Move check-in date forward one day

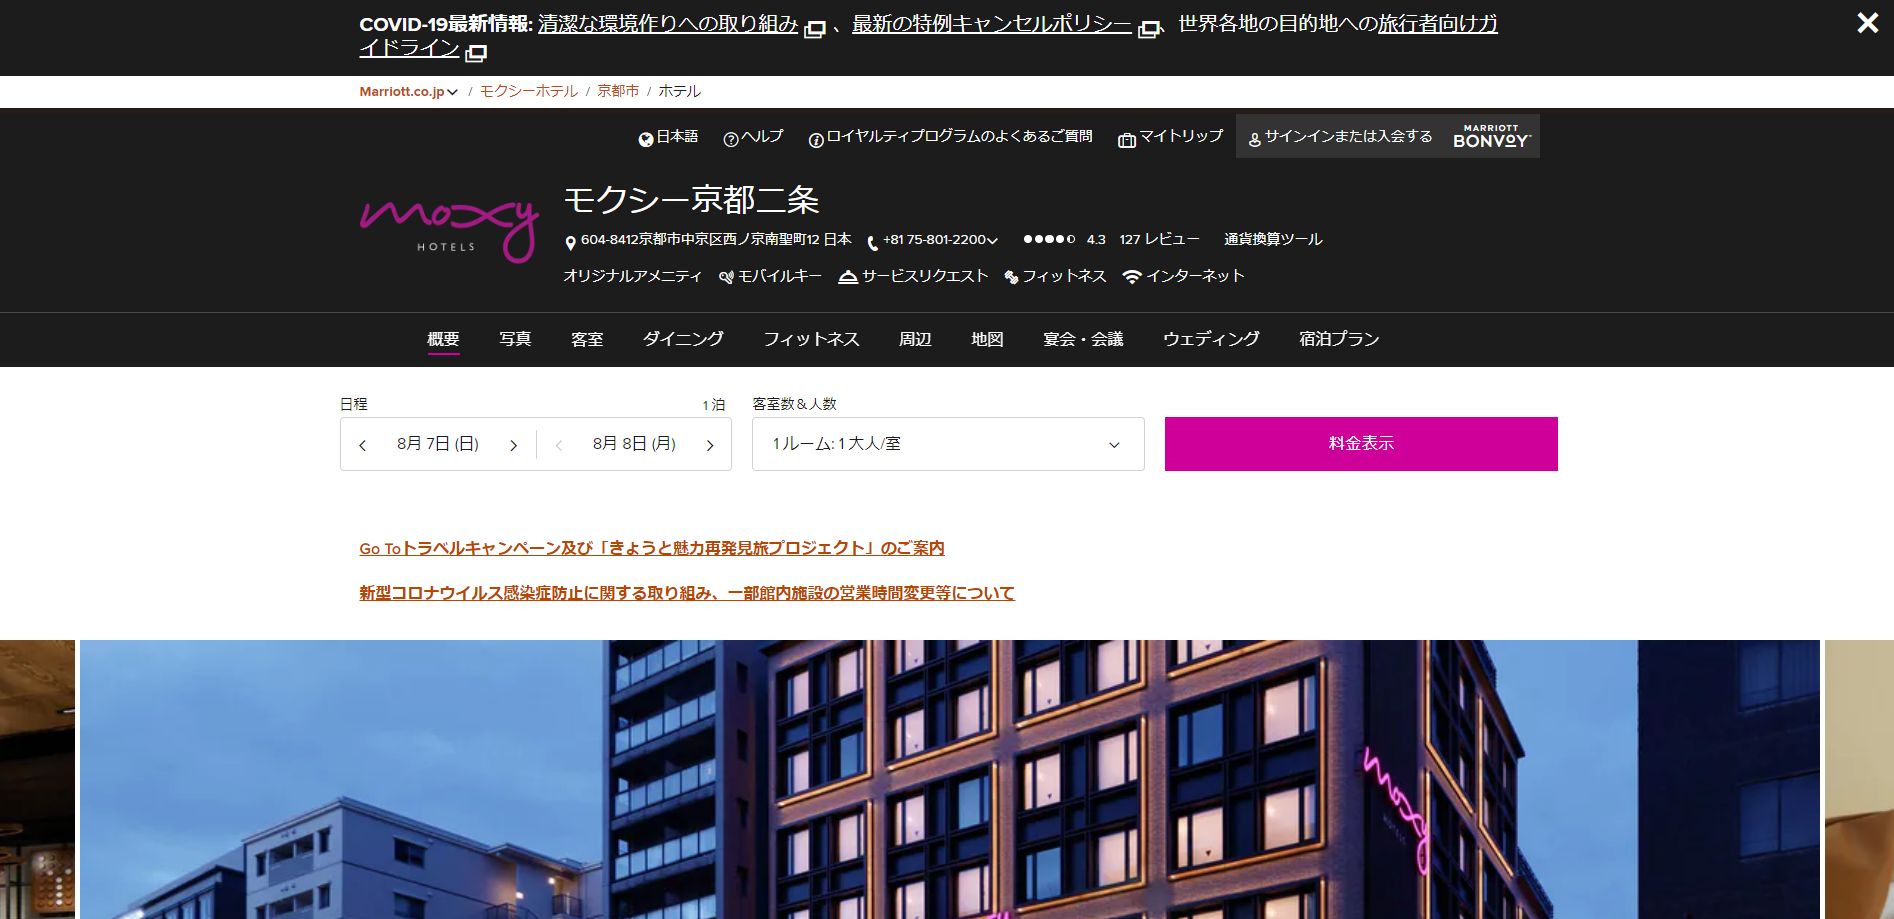(x=513, y=445)
